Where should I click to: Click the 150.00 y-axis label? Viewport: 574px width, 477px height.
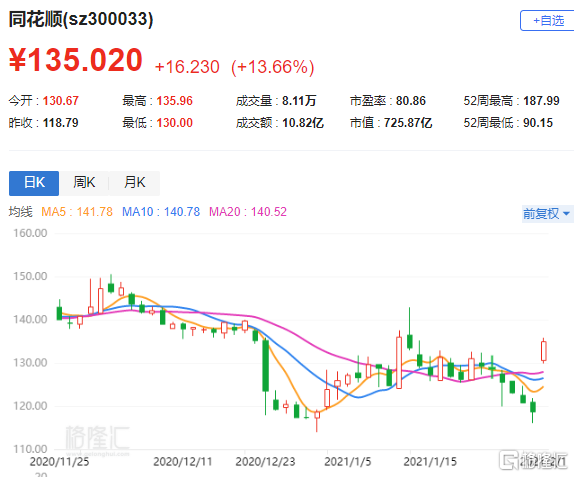30,276
